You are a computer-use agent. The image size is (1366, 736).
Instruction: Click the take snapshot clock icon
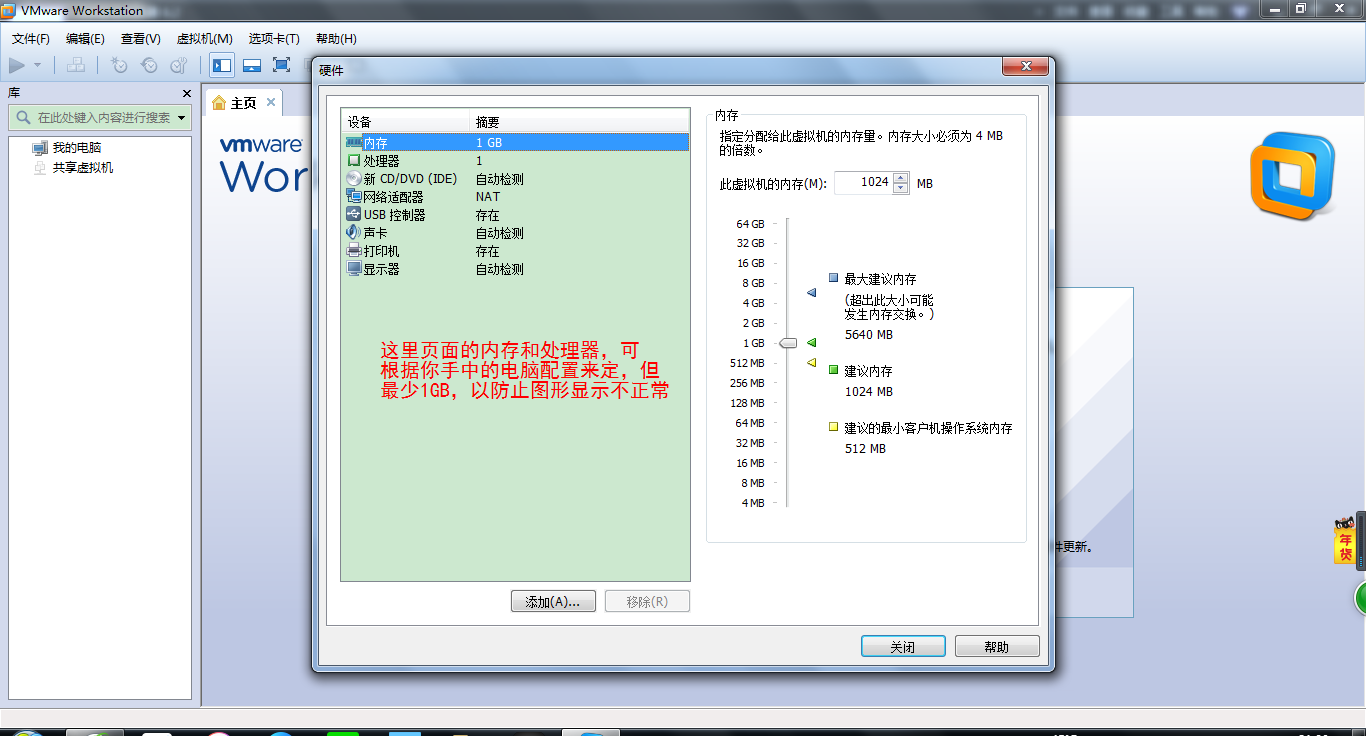pos(119,66)
